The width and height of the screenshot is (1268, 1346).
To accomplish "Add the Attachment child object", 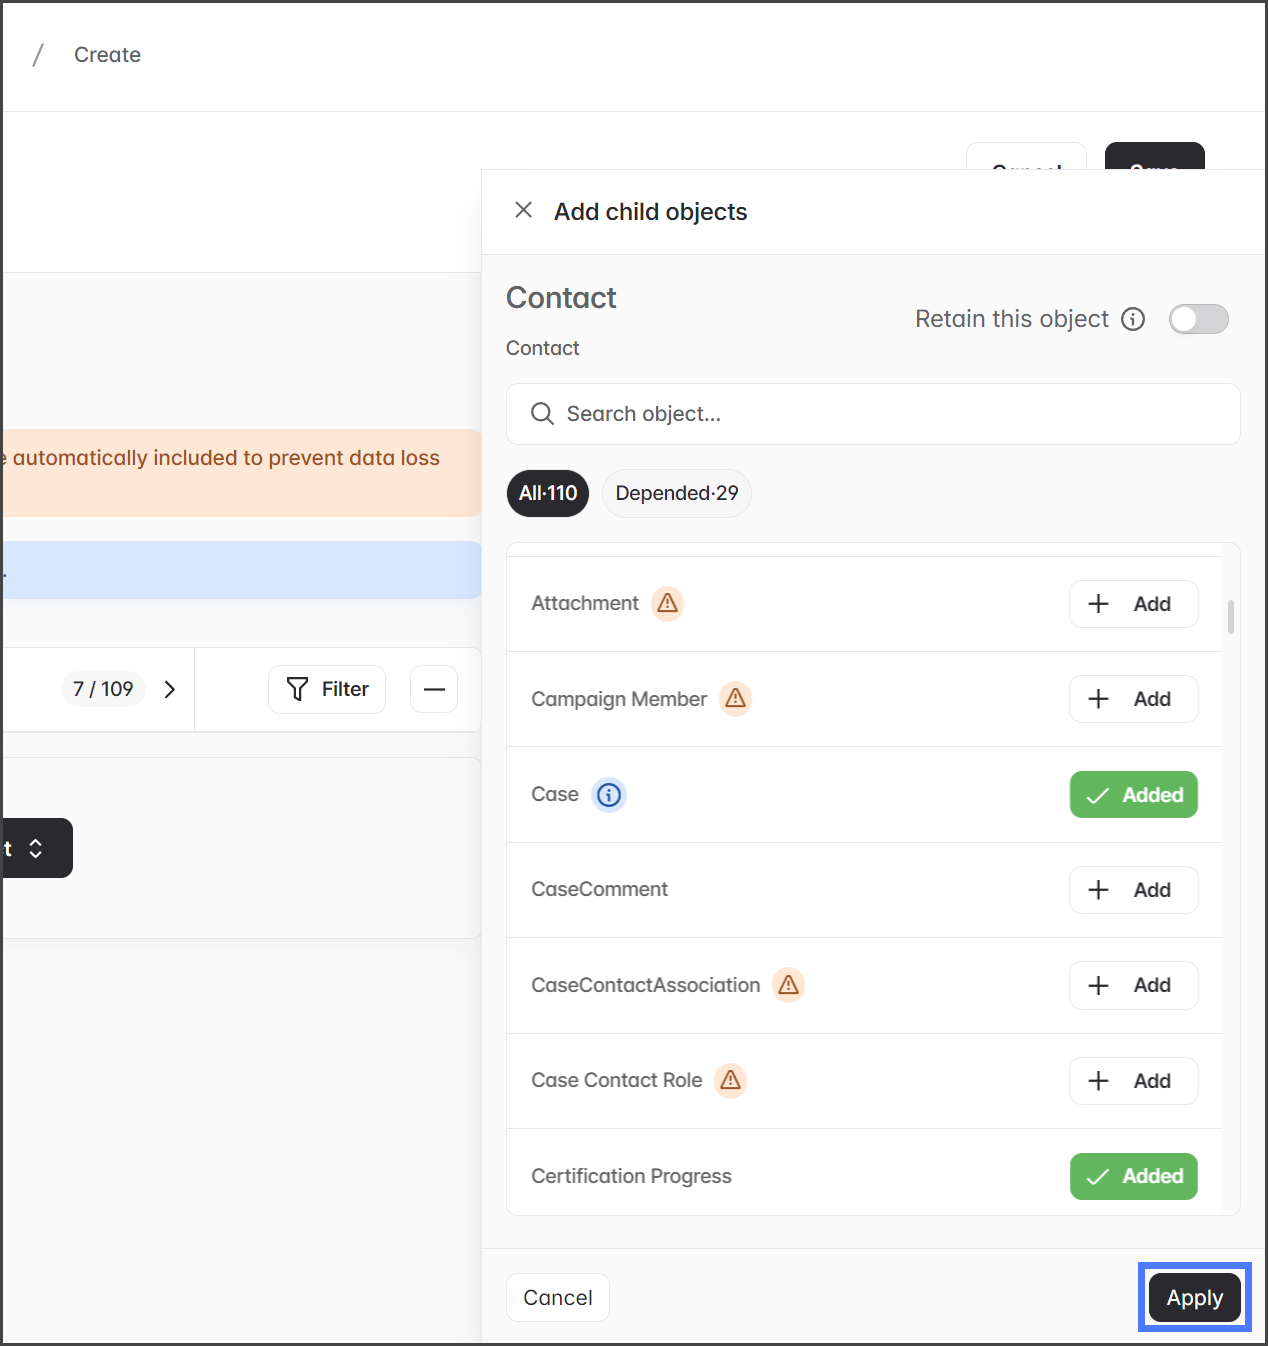I will pyautogui.click(x=1133, y=604).
